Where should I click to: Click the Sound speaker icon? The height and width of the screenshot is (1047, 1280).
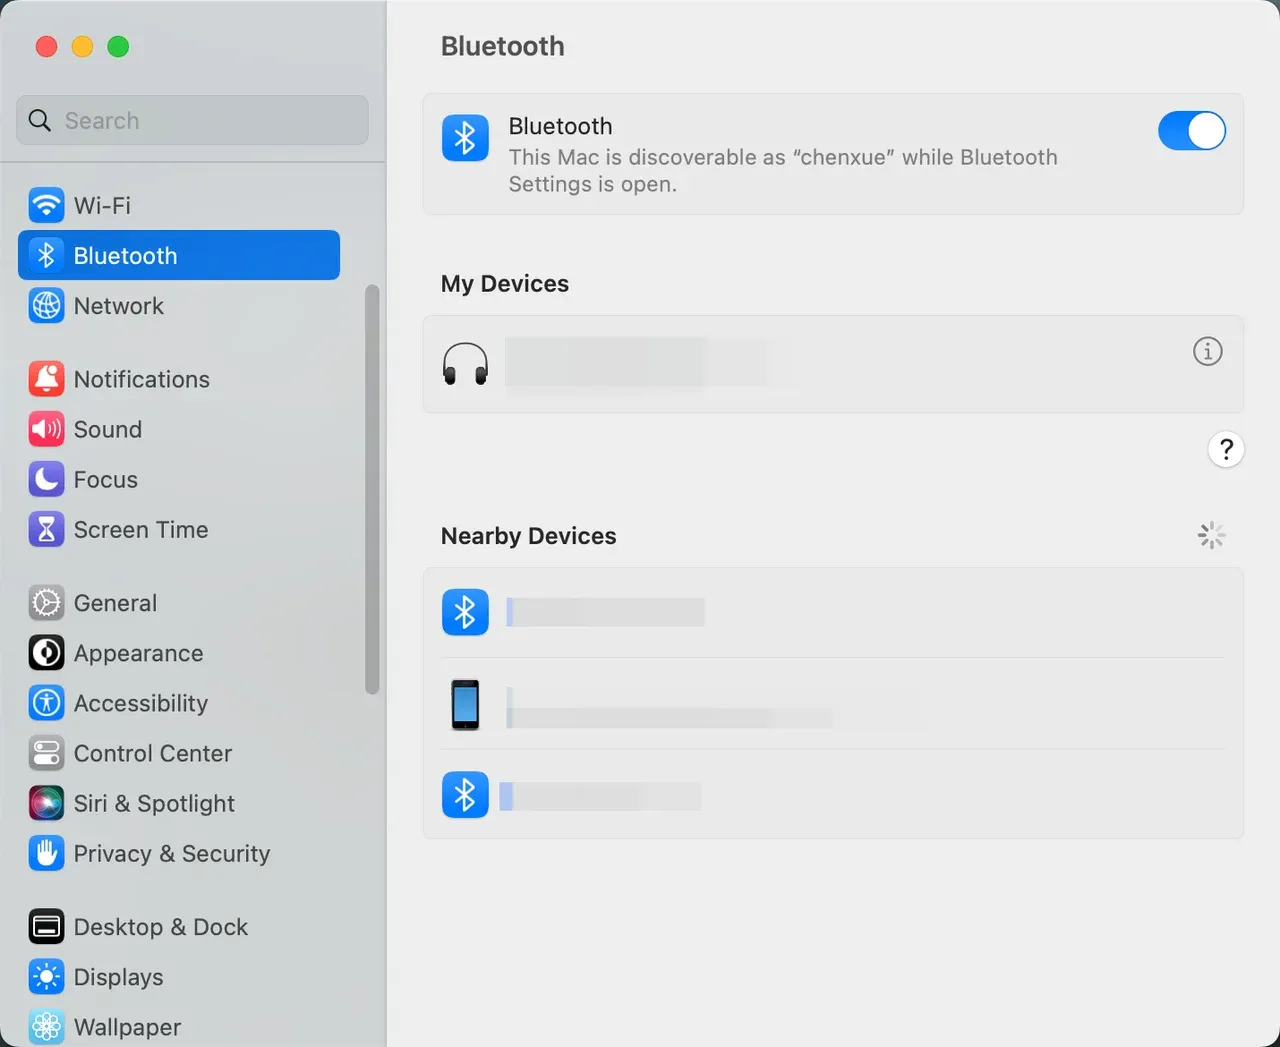tap(46, 429)
